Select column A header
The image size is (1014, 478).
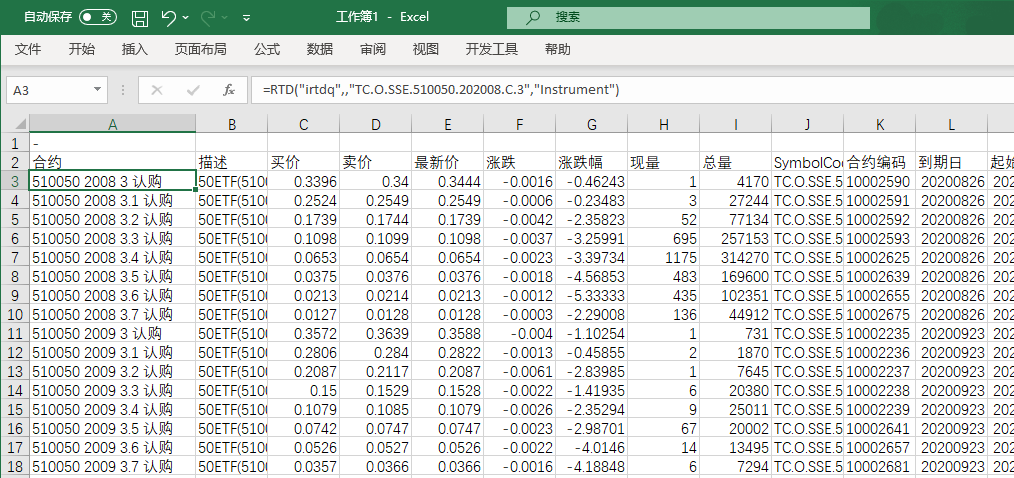click(x=113, y=124)
